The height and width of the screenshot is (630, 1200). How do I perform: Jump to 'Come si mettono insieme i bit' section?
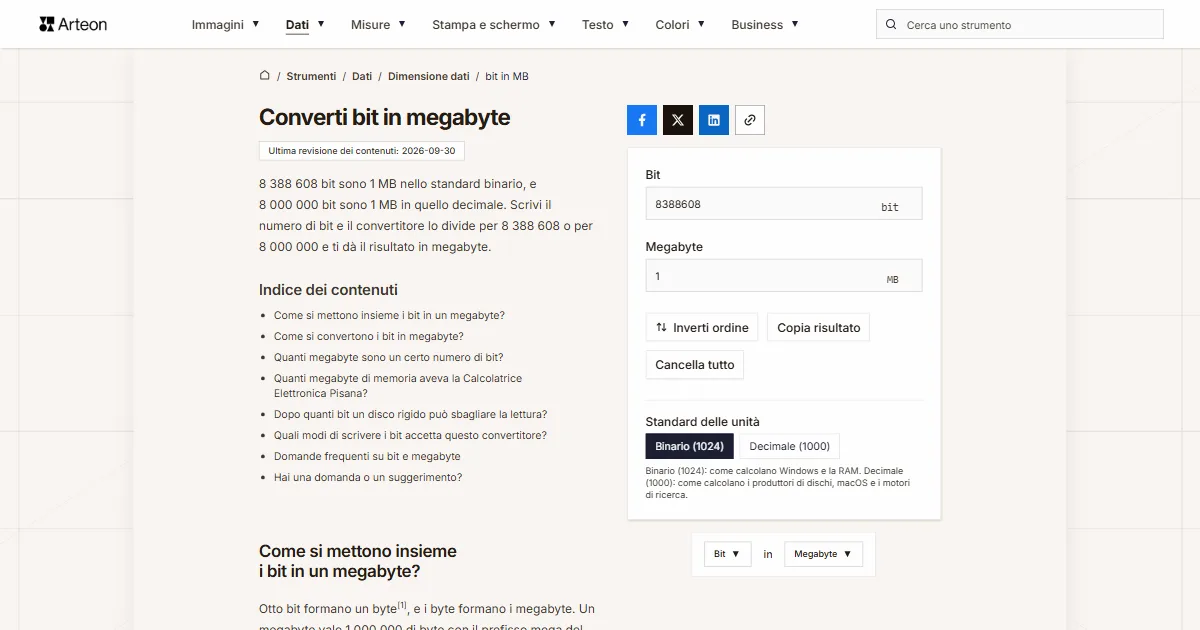[x=389, y=316]
